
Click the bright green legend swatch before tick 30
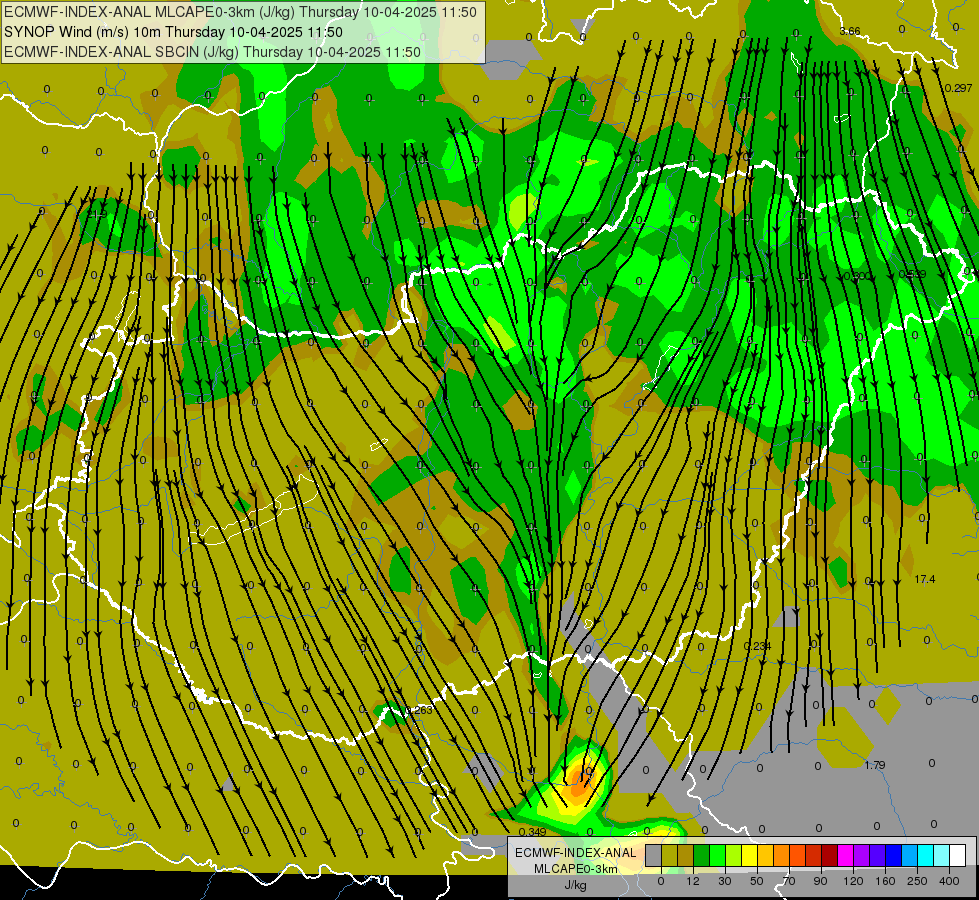[x=718, y=855]
